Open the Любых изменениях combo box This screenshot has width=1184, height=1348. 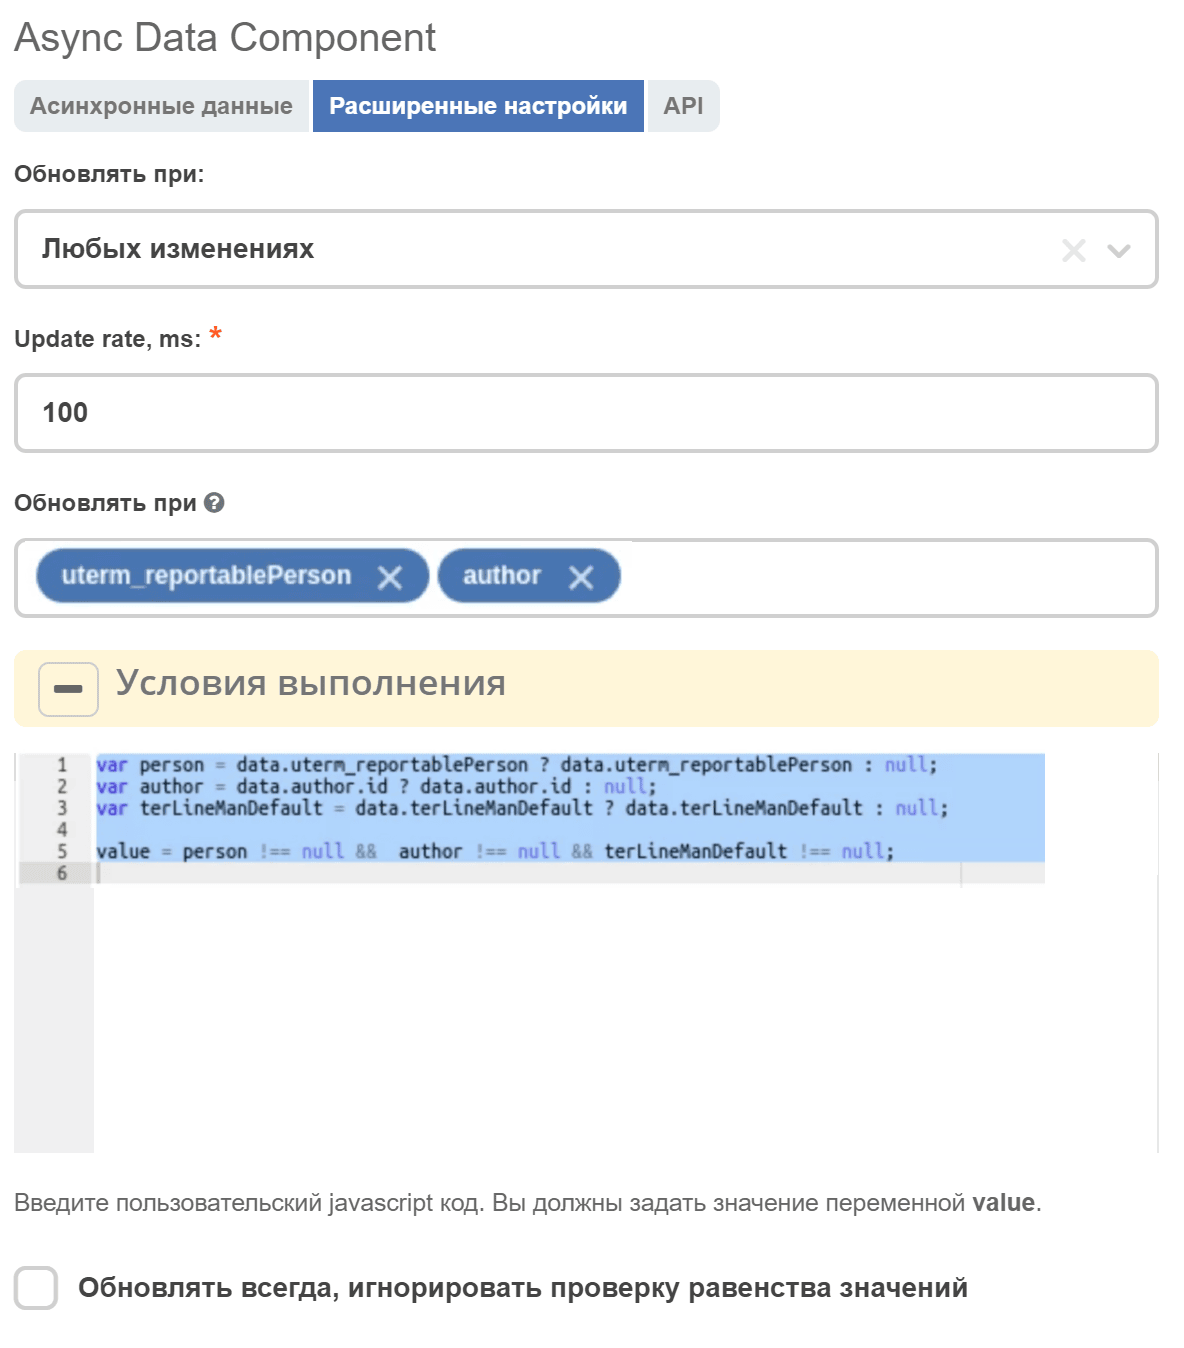click(586, 249)
